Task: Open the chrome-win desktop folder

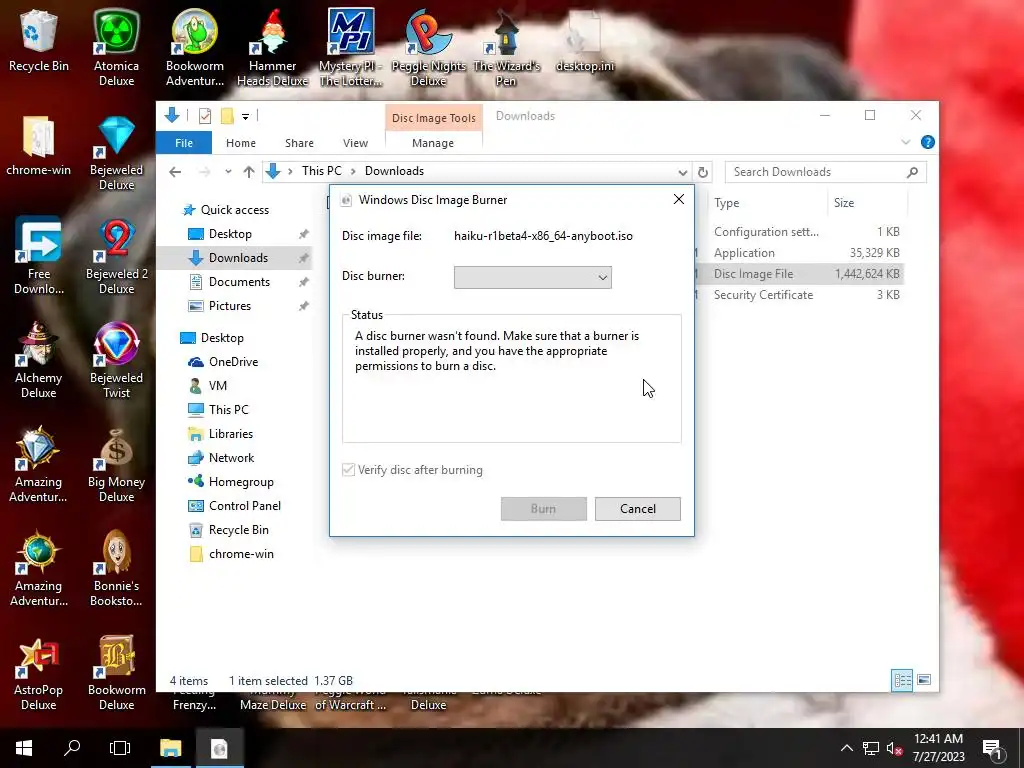Action: coord(39,145)
